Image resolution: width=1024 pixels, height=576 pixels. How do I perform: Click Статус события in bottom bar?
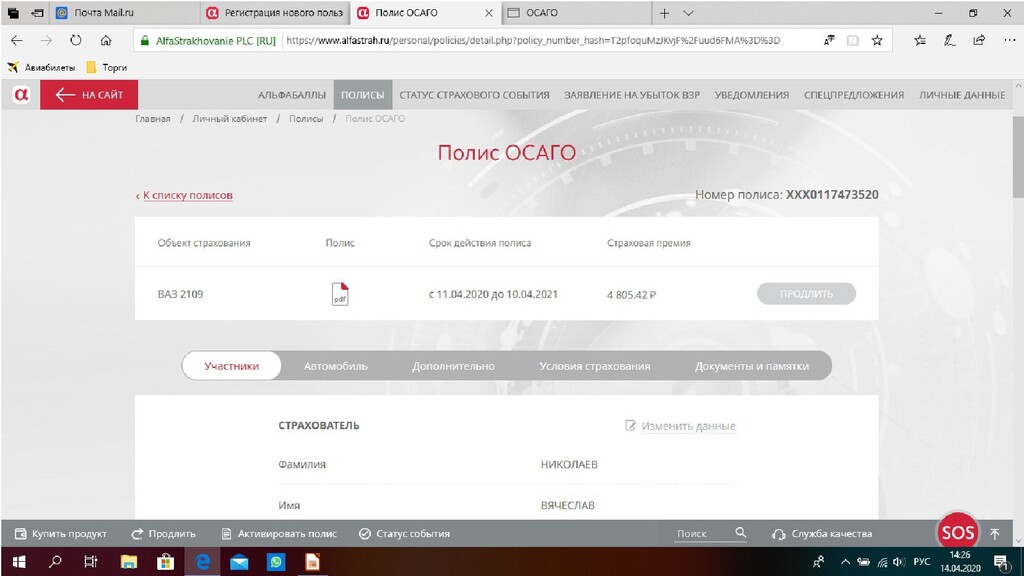tap(404, 534)
